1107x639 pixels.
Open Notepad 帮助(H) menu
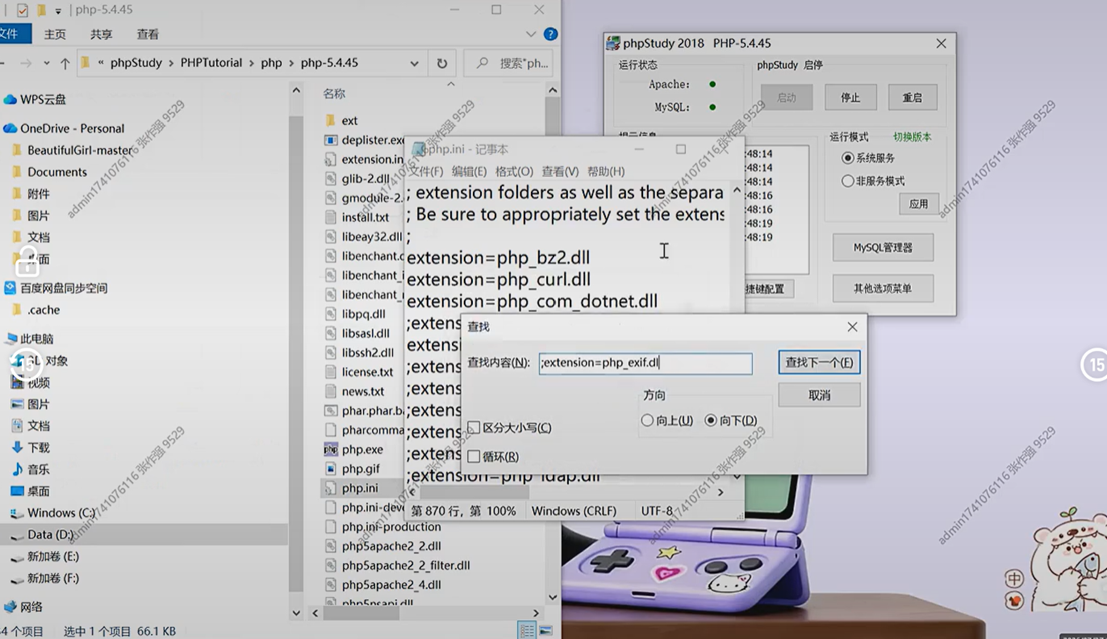point(606,171)
